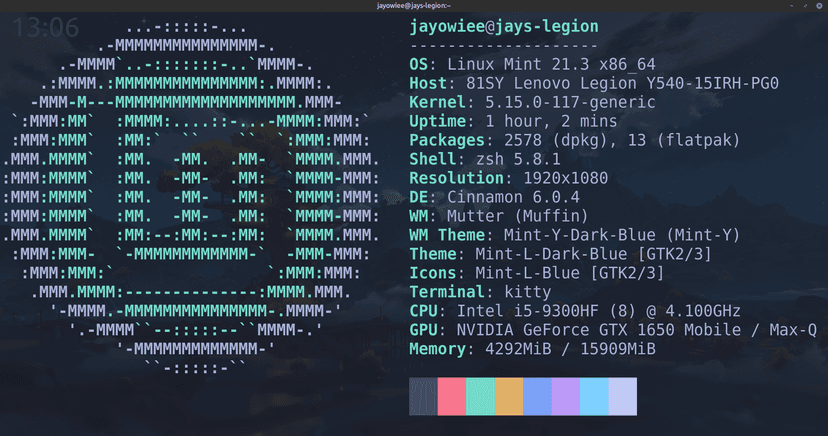This screenshot has width=828, height=436.
Task: Click the orange-tan palette block
Action: [509, 396]
